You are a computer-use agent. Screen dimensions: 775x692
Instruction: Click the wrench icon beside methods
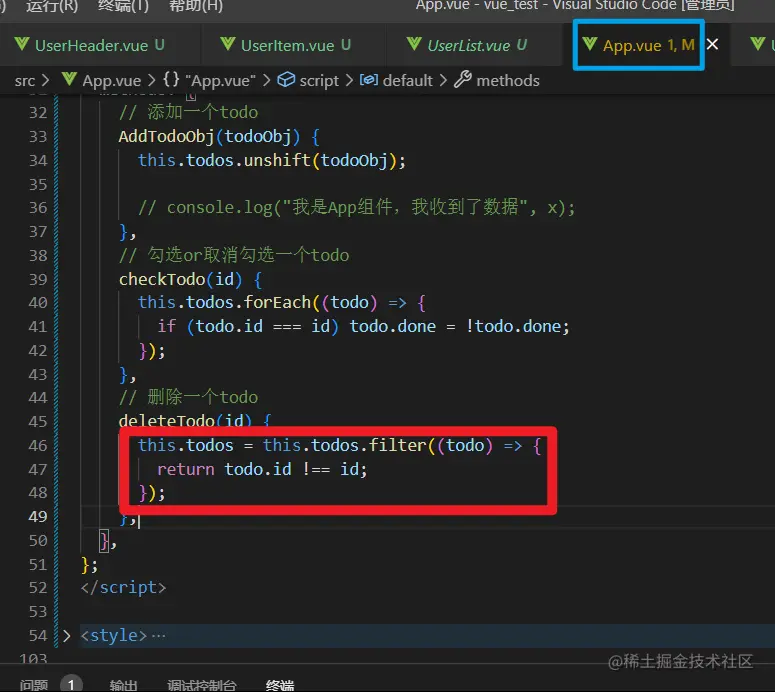click(462, 80)
